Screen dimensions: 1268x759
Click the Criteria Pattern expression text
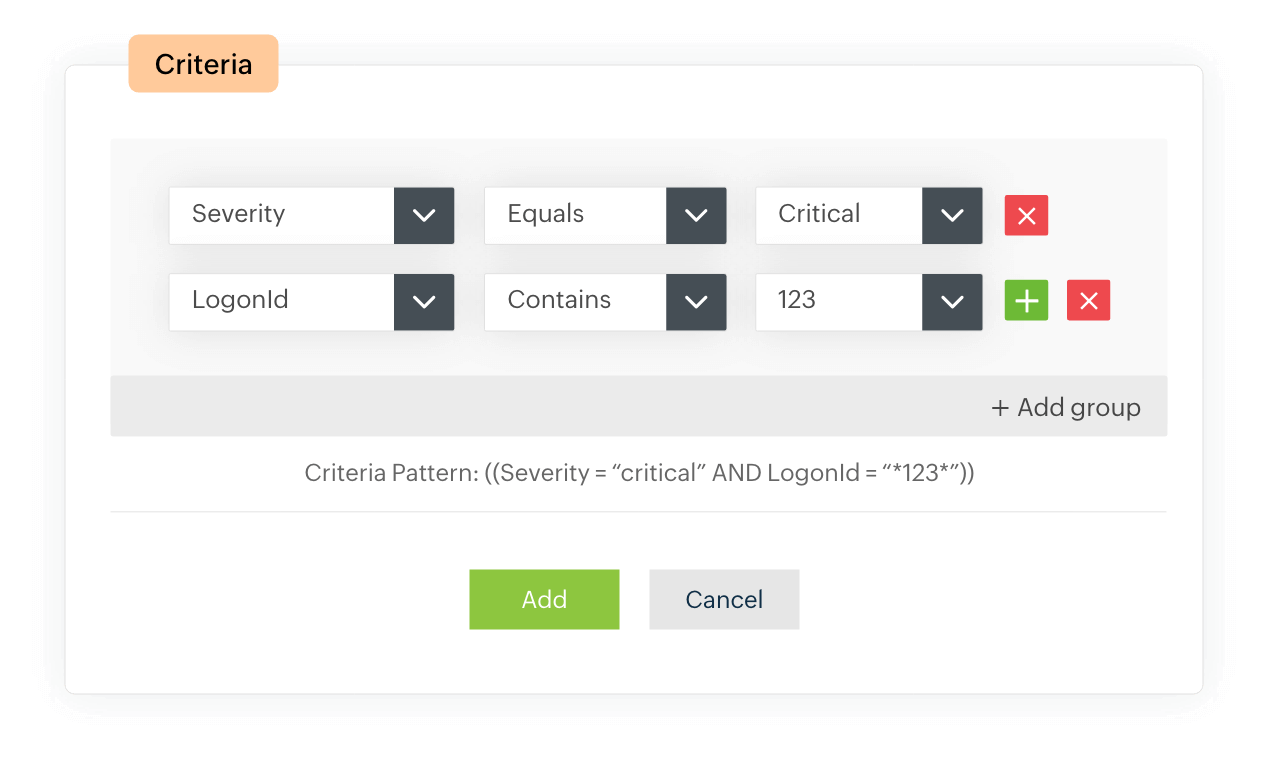click(x=639, y=473)
